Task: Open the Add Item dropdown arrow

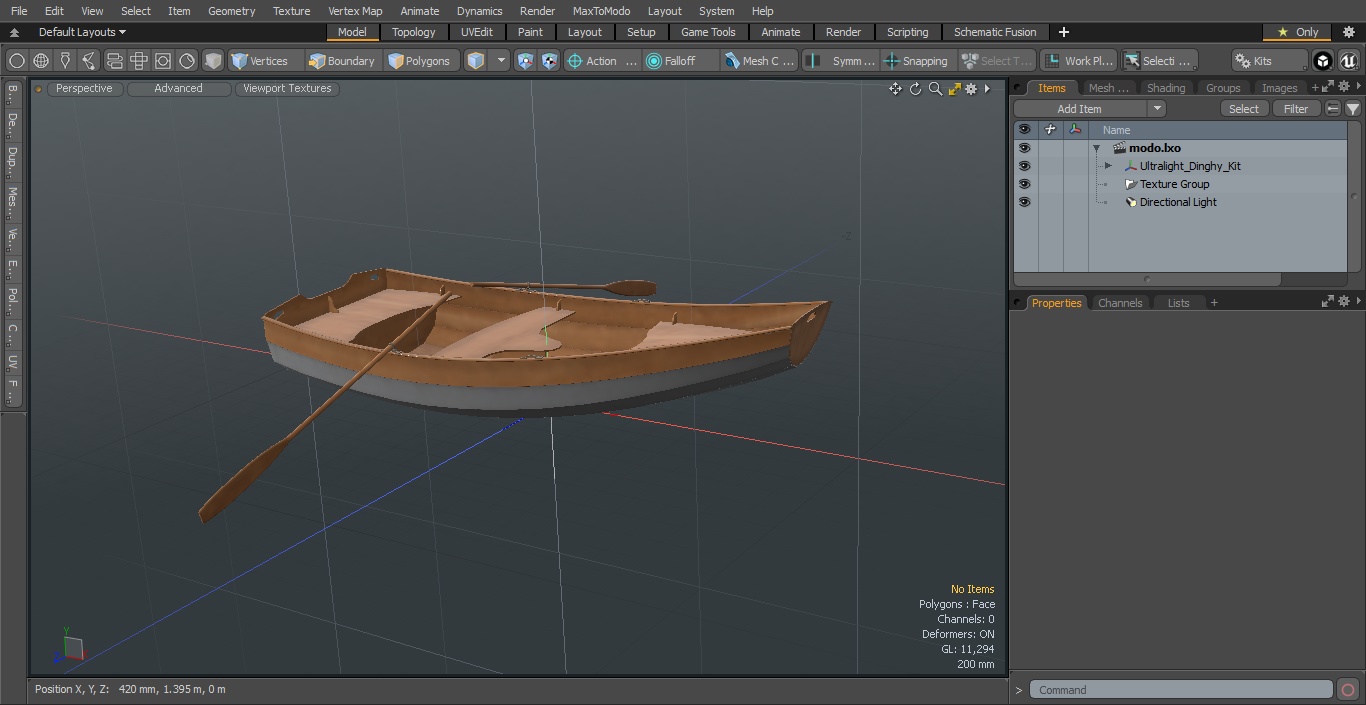Action: click(1157, 108)
